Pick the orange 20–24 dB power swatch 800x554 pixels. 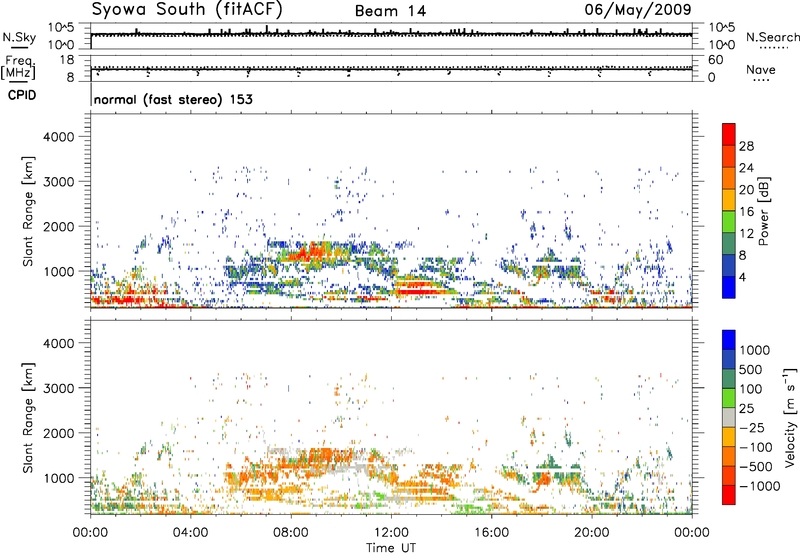click(x=729, y=178)
